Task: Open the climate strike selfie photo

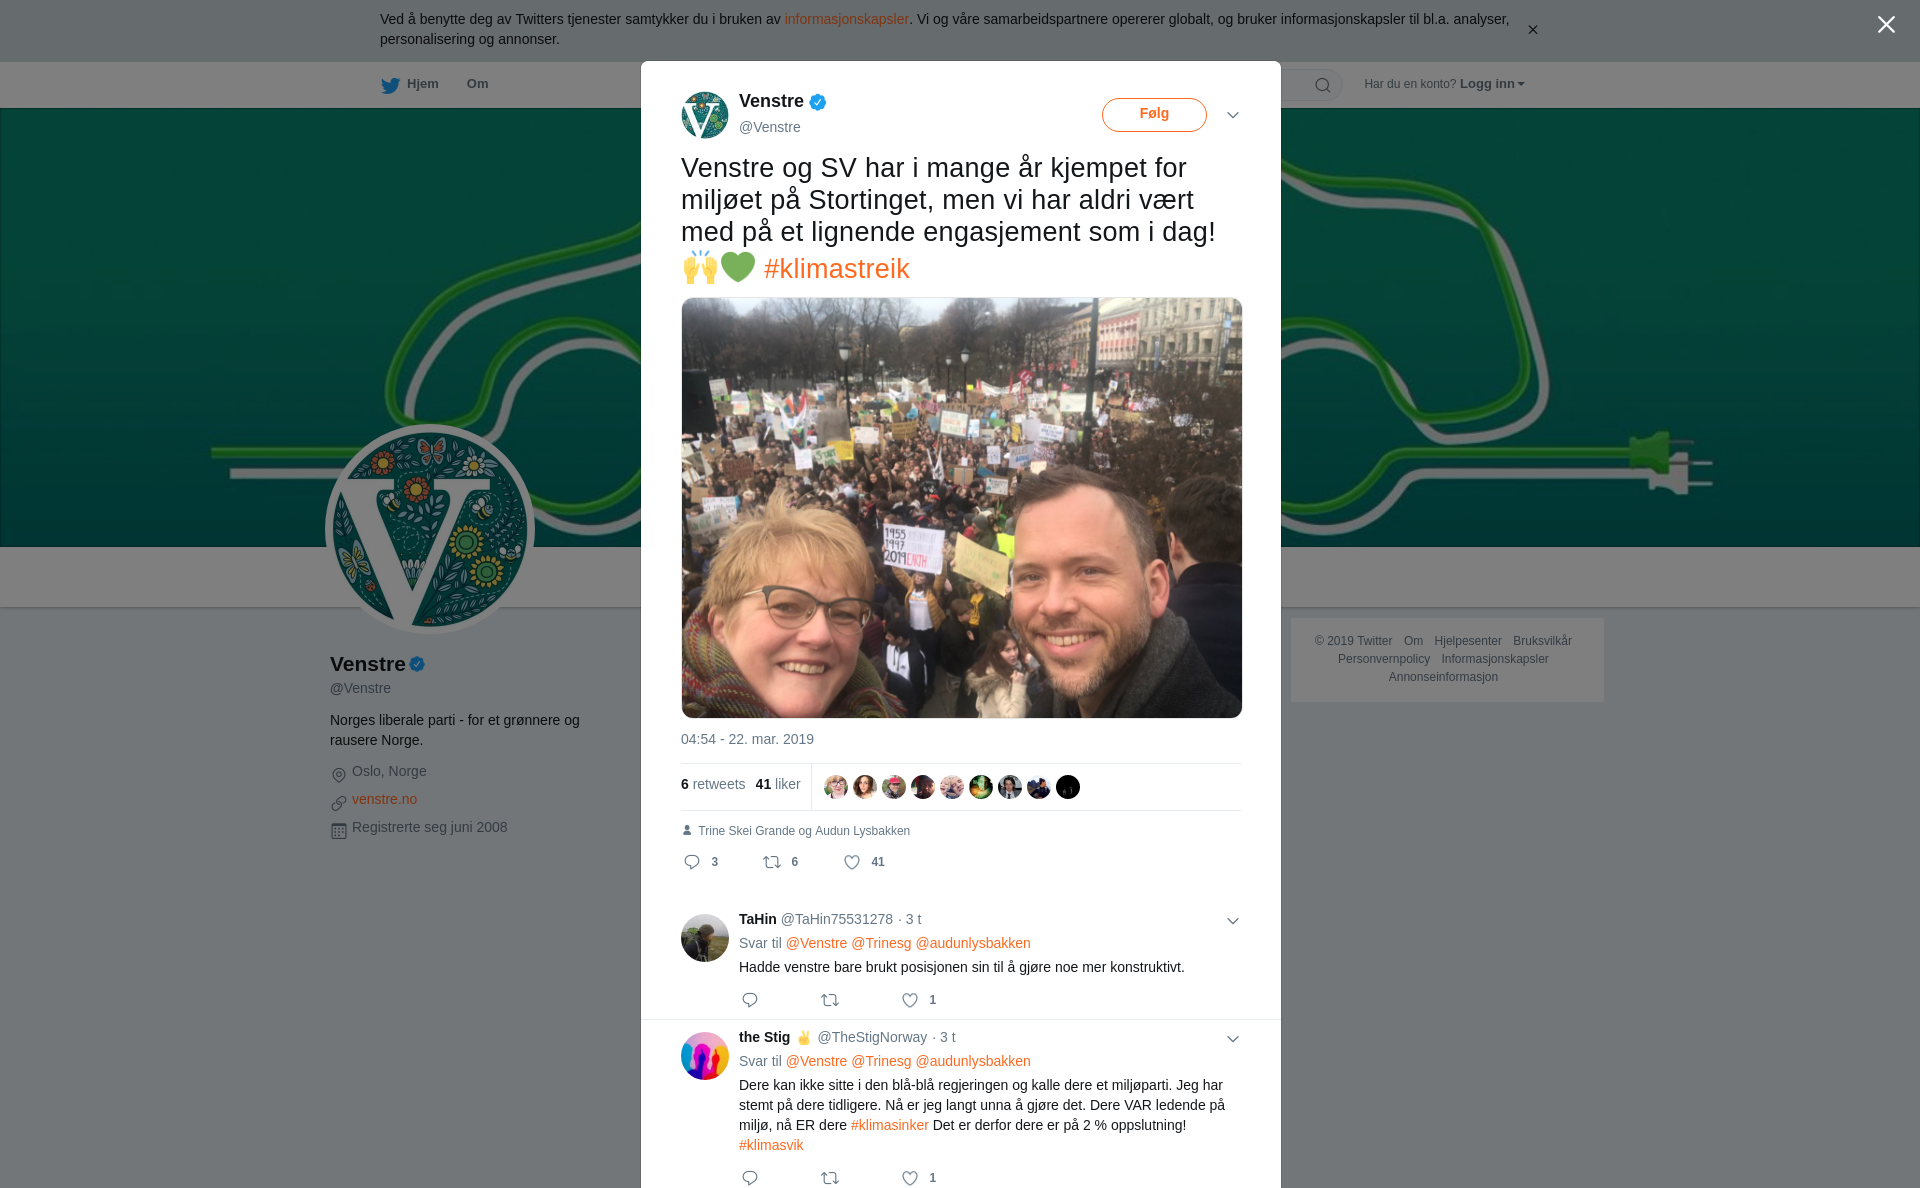Action: tap(961, 508)
